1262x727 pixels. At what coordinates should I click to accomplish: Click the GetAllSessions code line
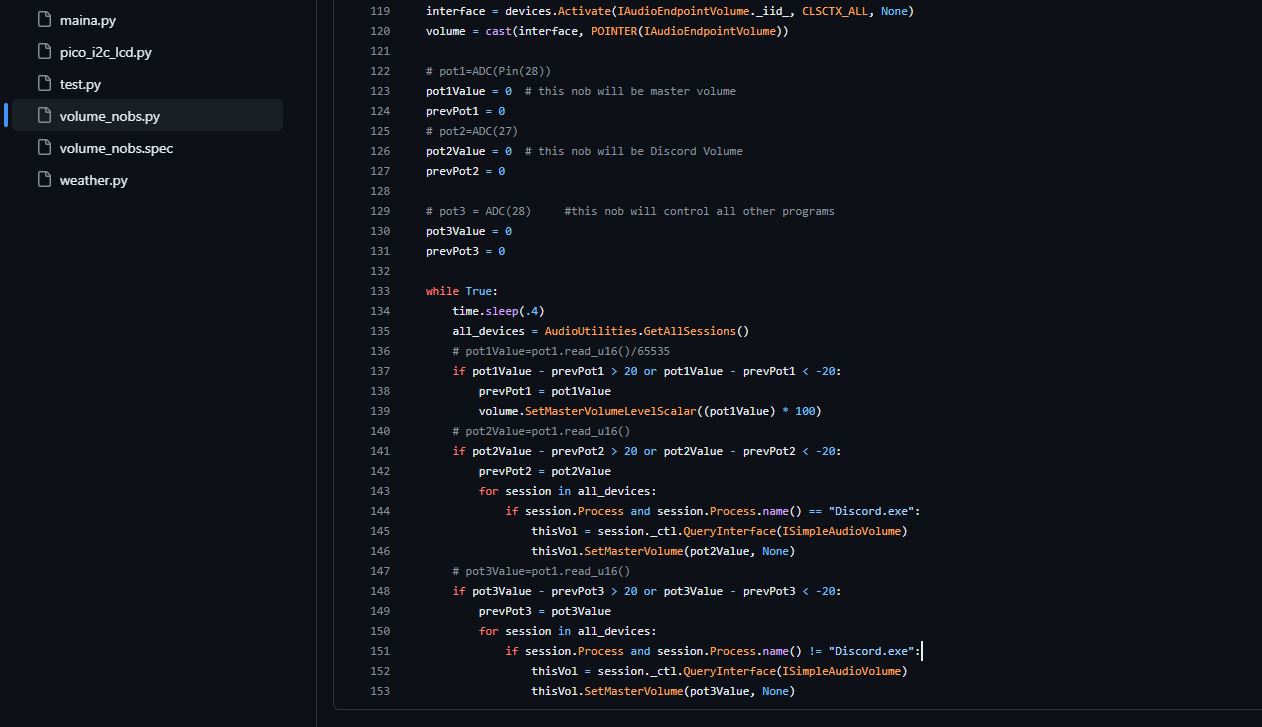pyautogui.click(x=600, y=331)
